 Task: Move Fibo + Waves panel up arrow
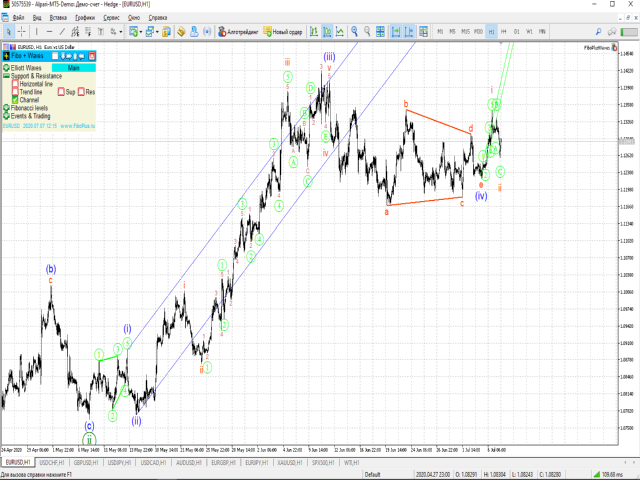click(76, 56)
